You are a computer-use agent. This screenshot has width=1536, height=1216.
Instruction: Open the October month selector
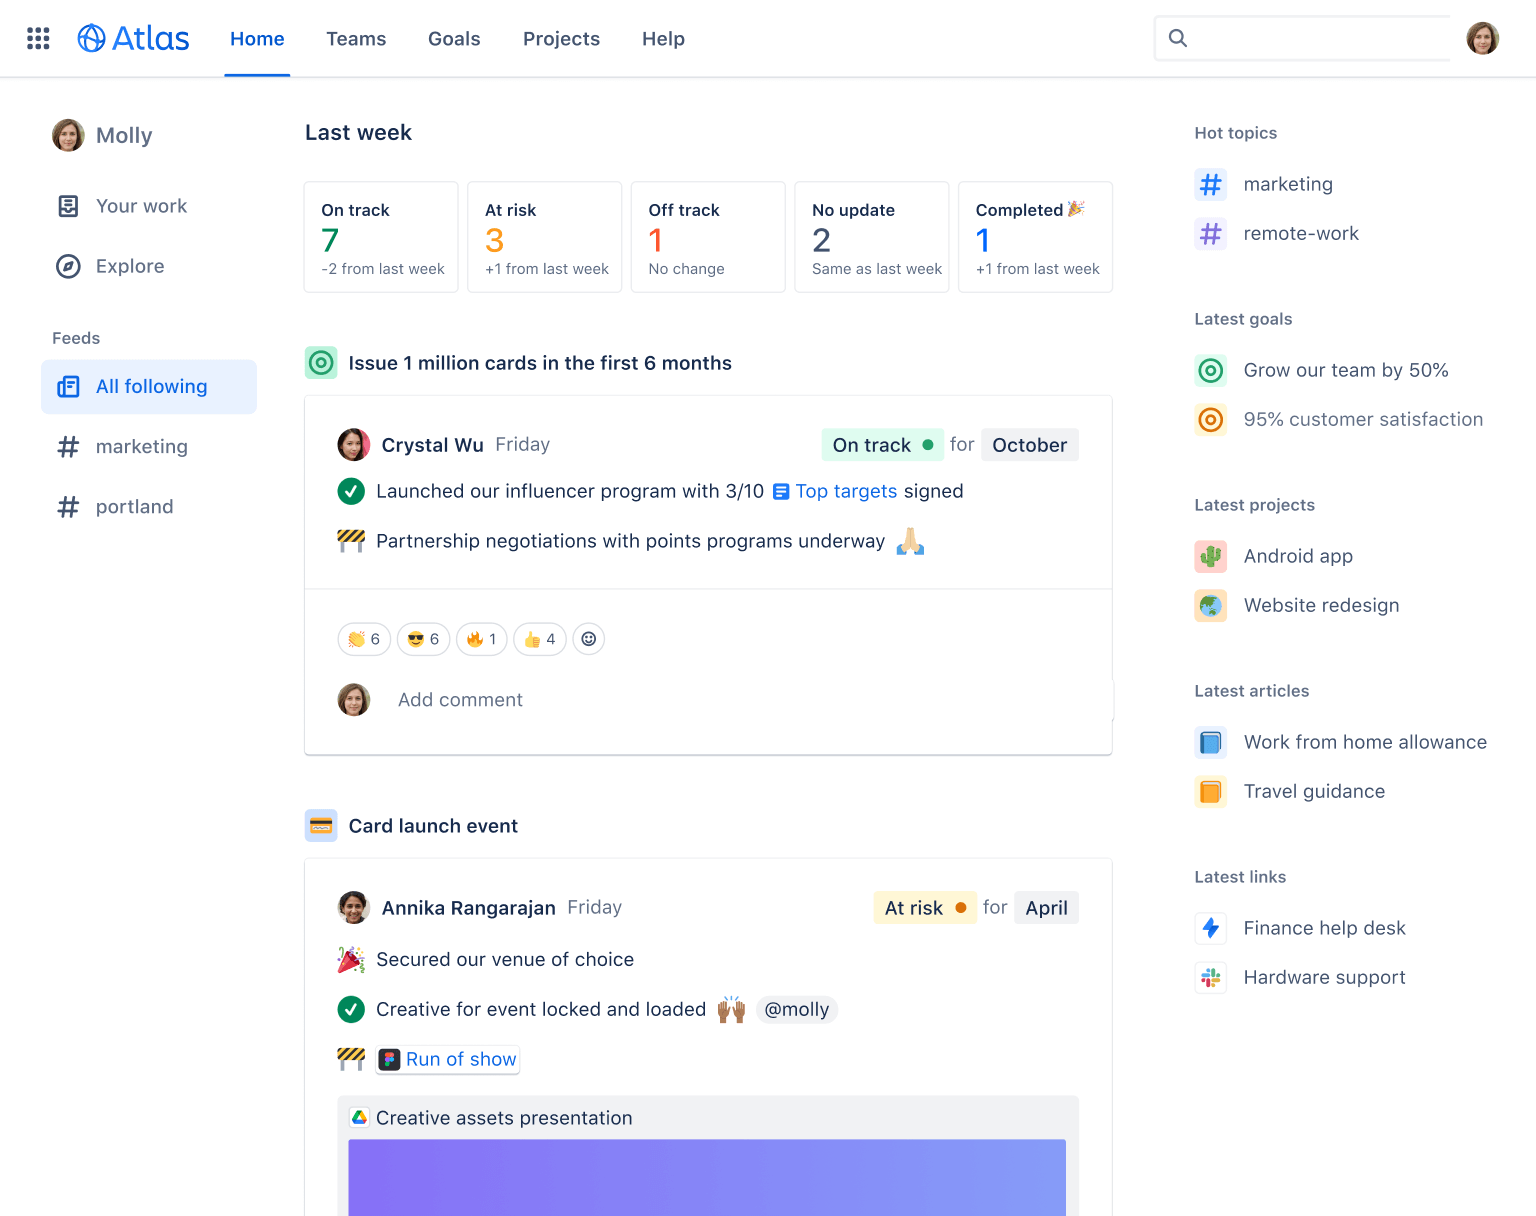(x=1029, y=444)
